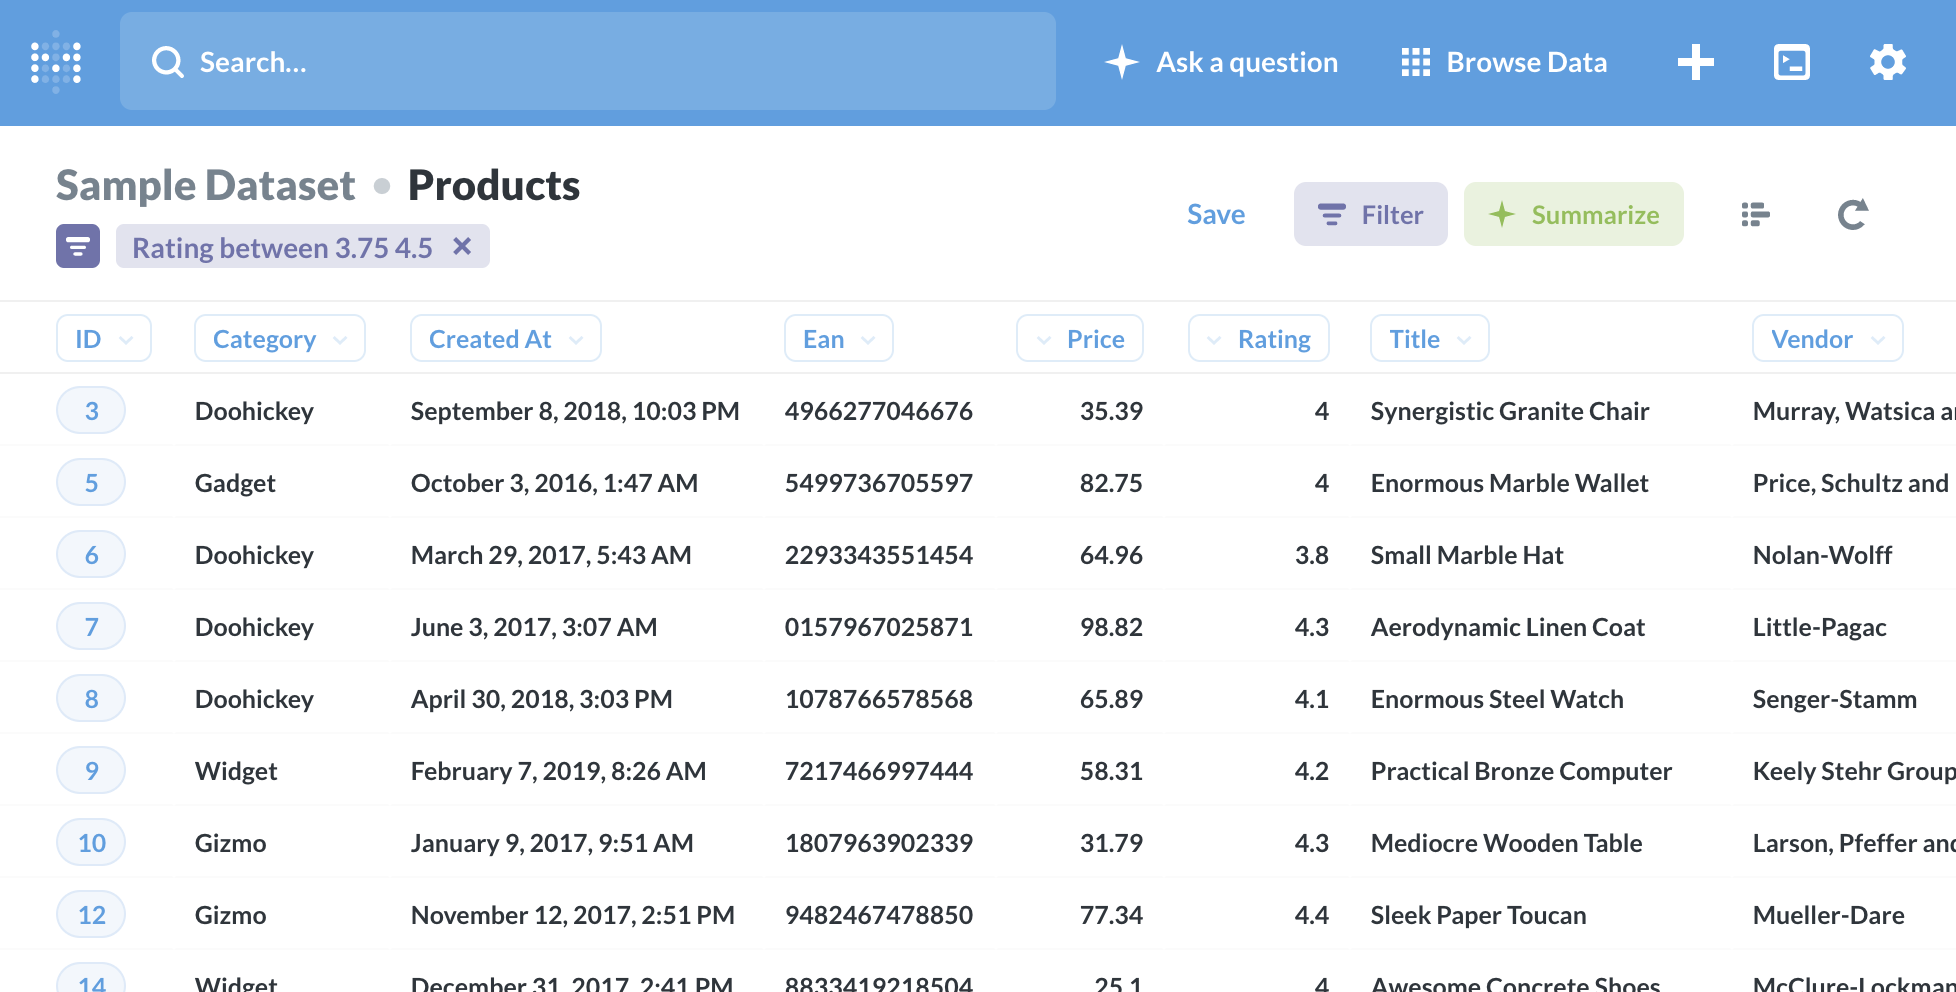
Task: Open product ID 3 detail
Action: [x=91, y=410]
